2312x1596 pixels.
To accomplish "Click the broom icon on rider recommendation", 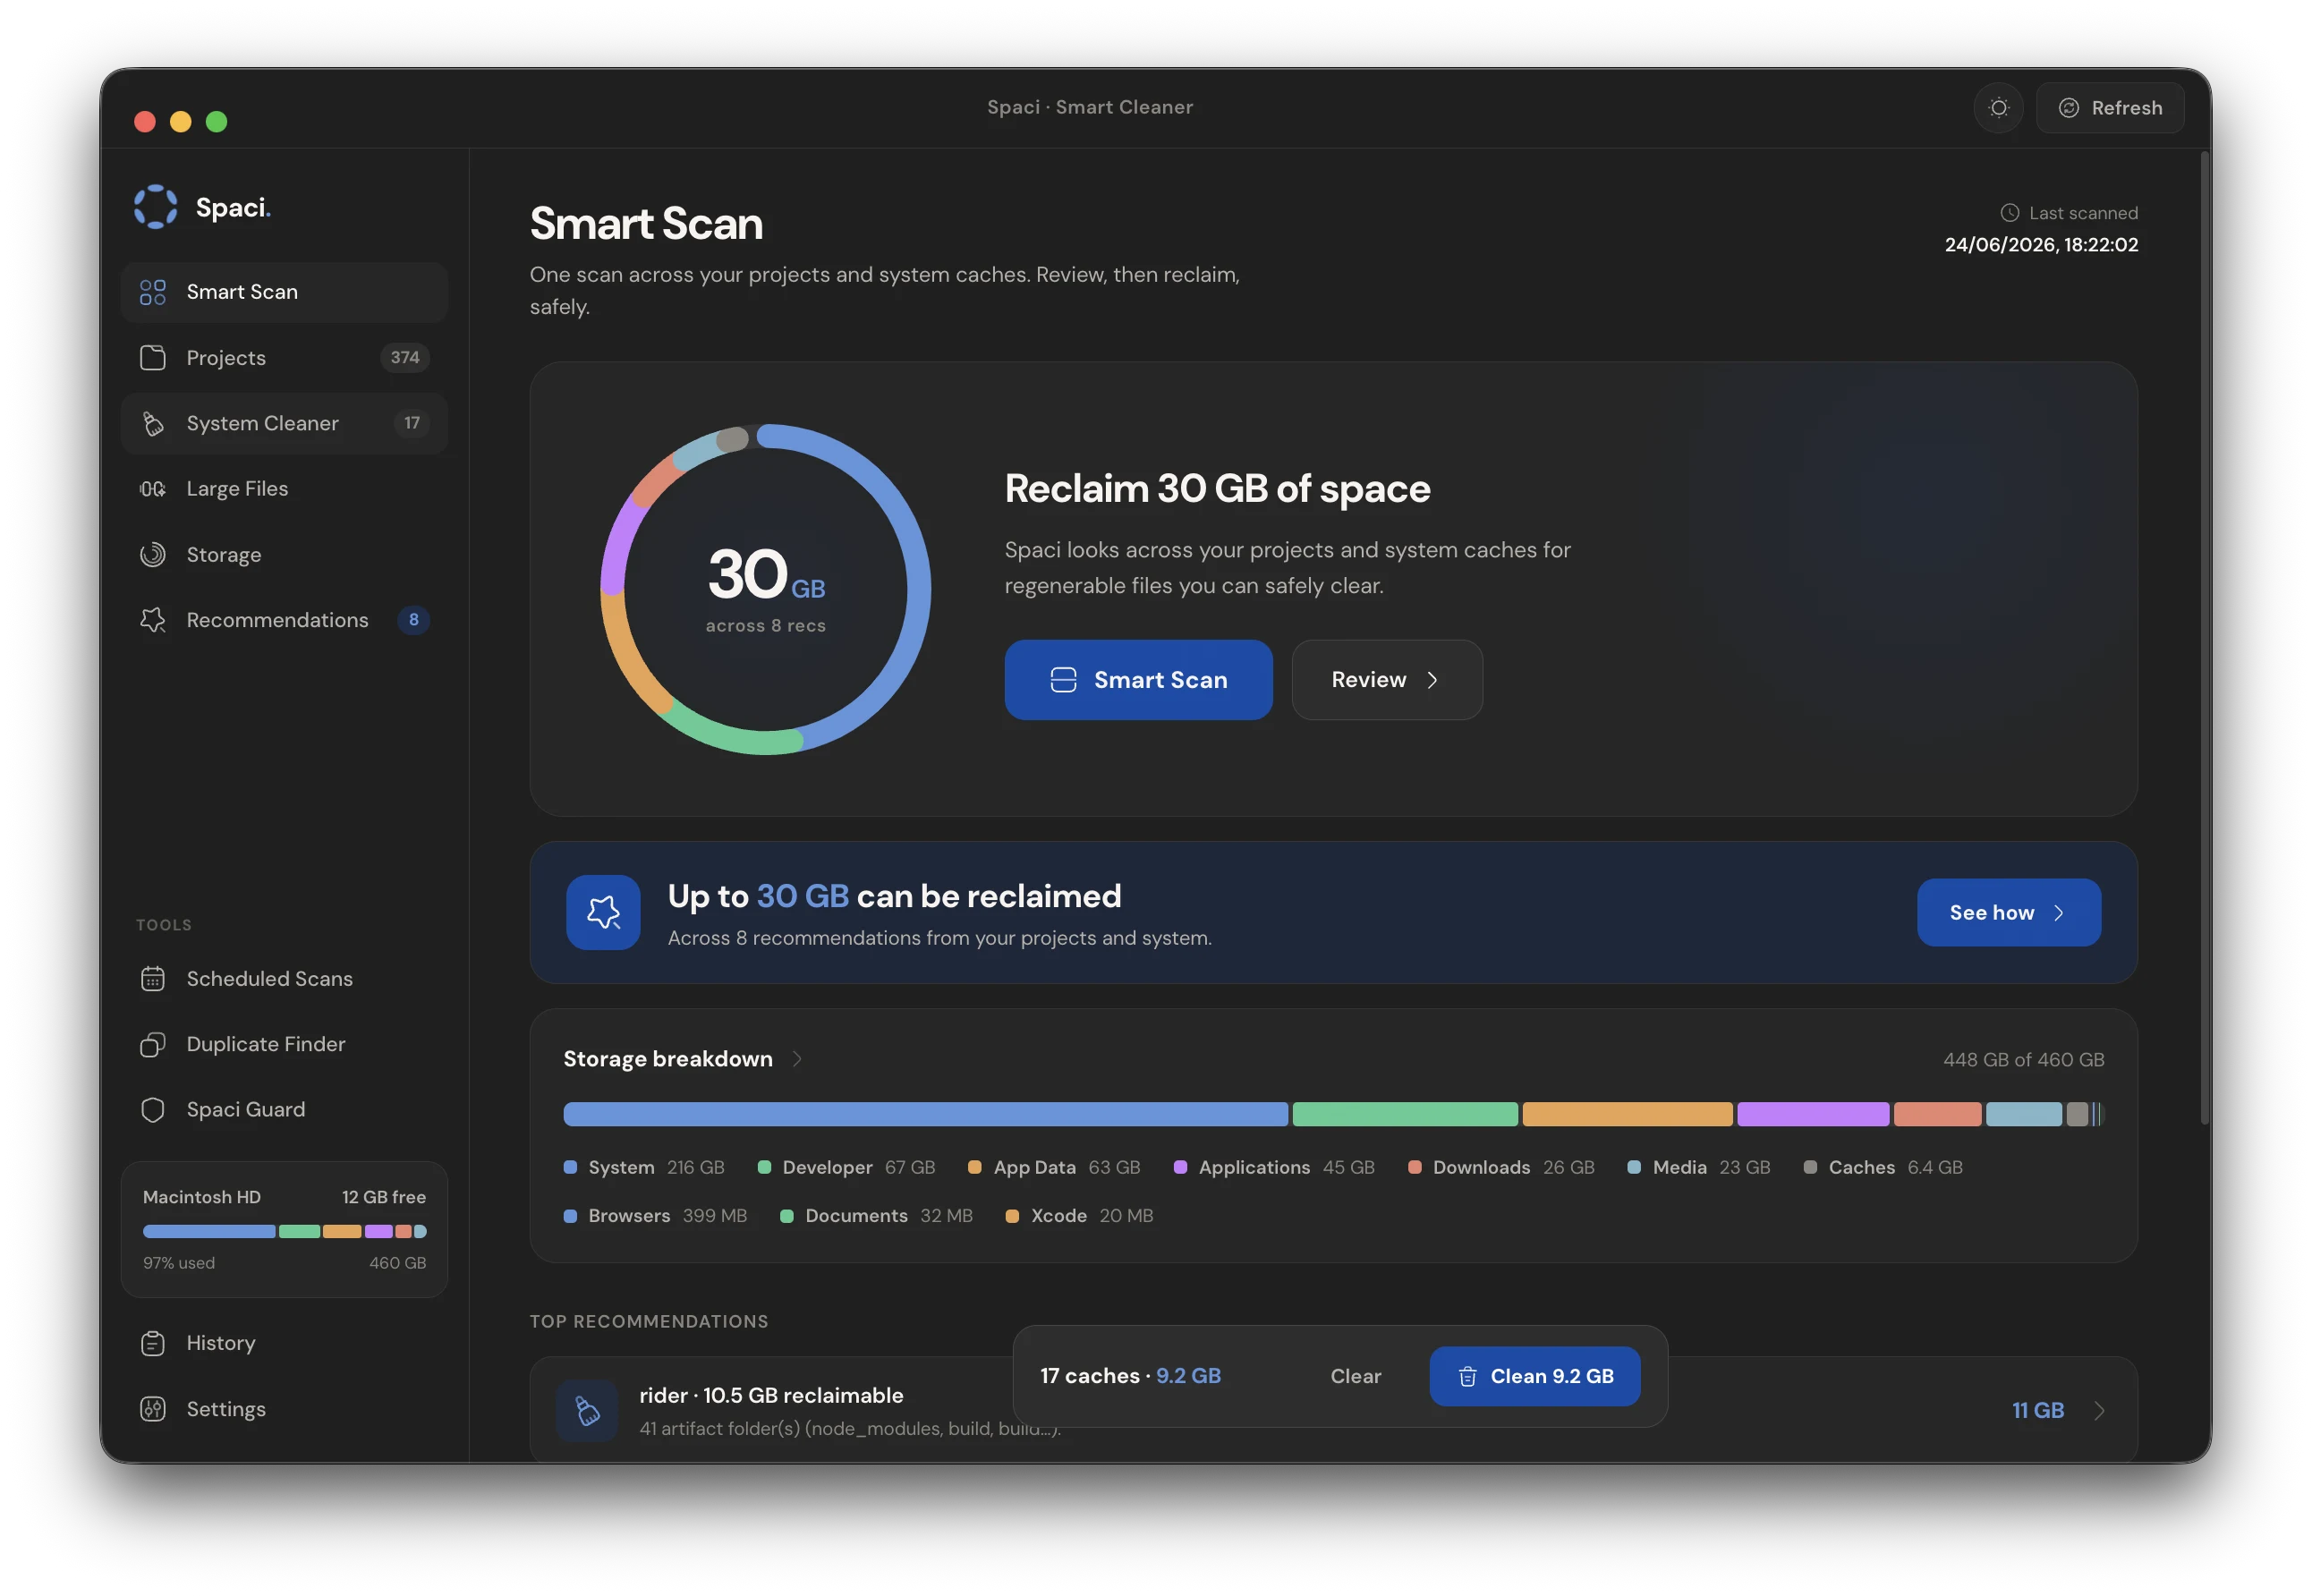I will (587, 1410).
